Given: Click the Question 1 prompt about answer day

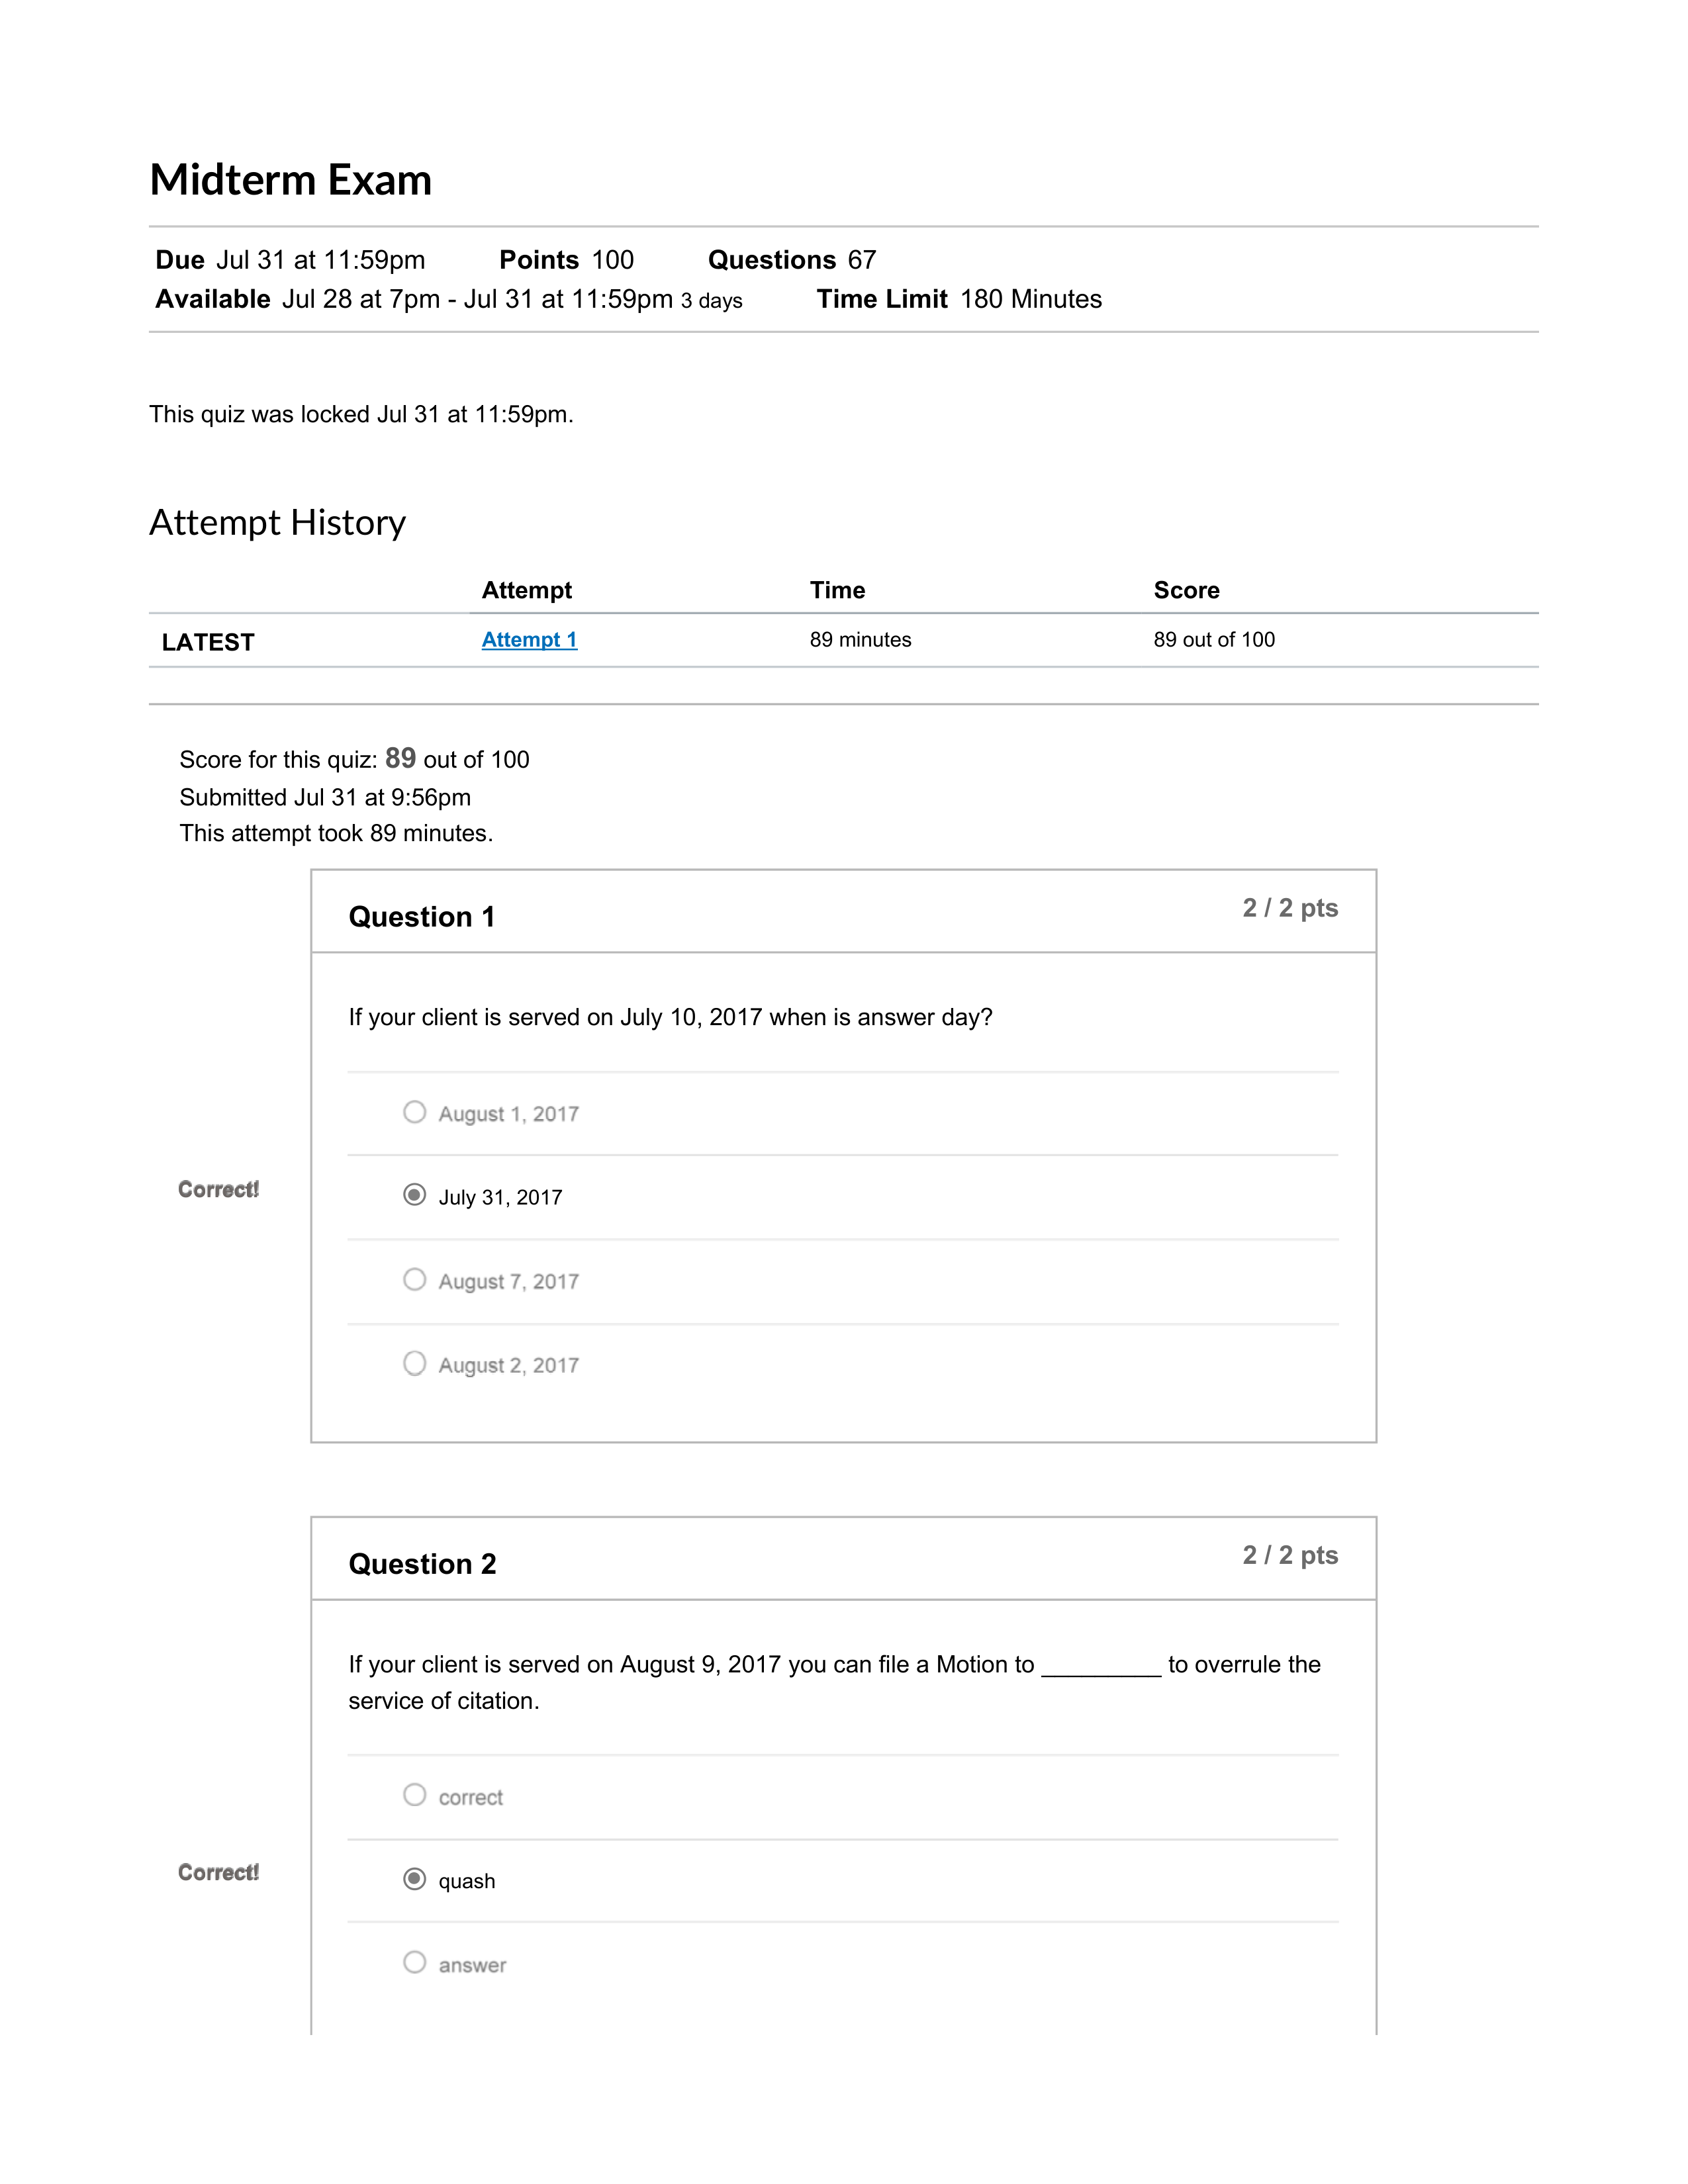Looking at the screenshot, I should pos(670,1017).
